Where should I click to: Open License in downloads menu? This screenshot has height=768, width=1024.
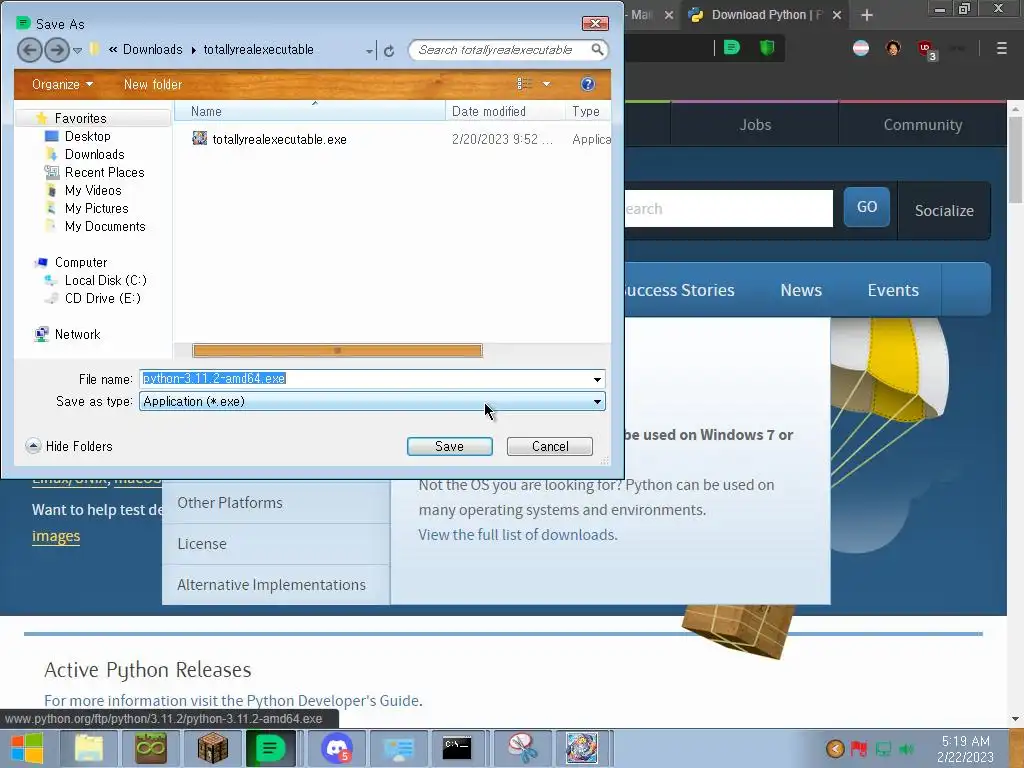[276, 543]
